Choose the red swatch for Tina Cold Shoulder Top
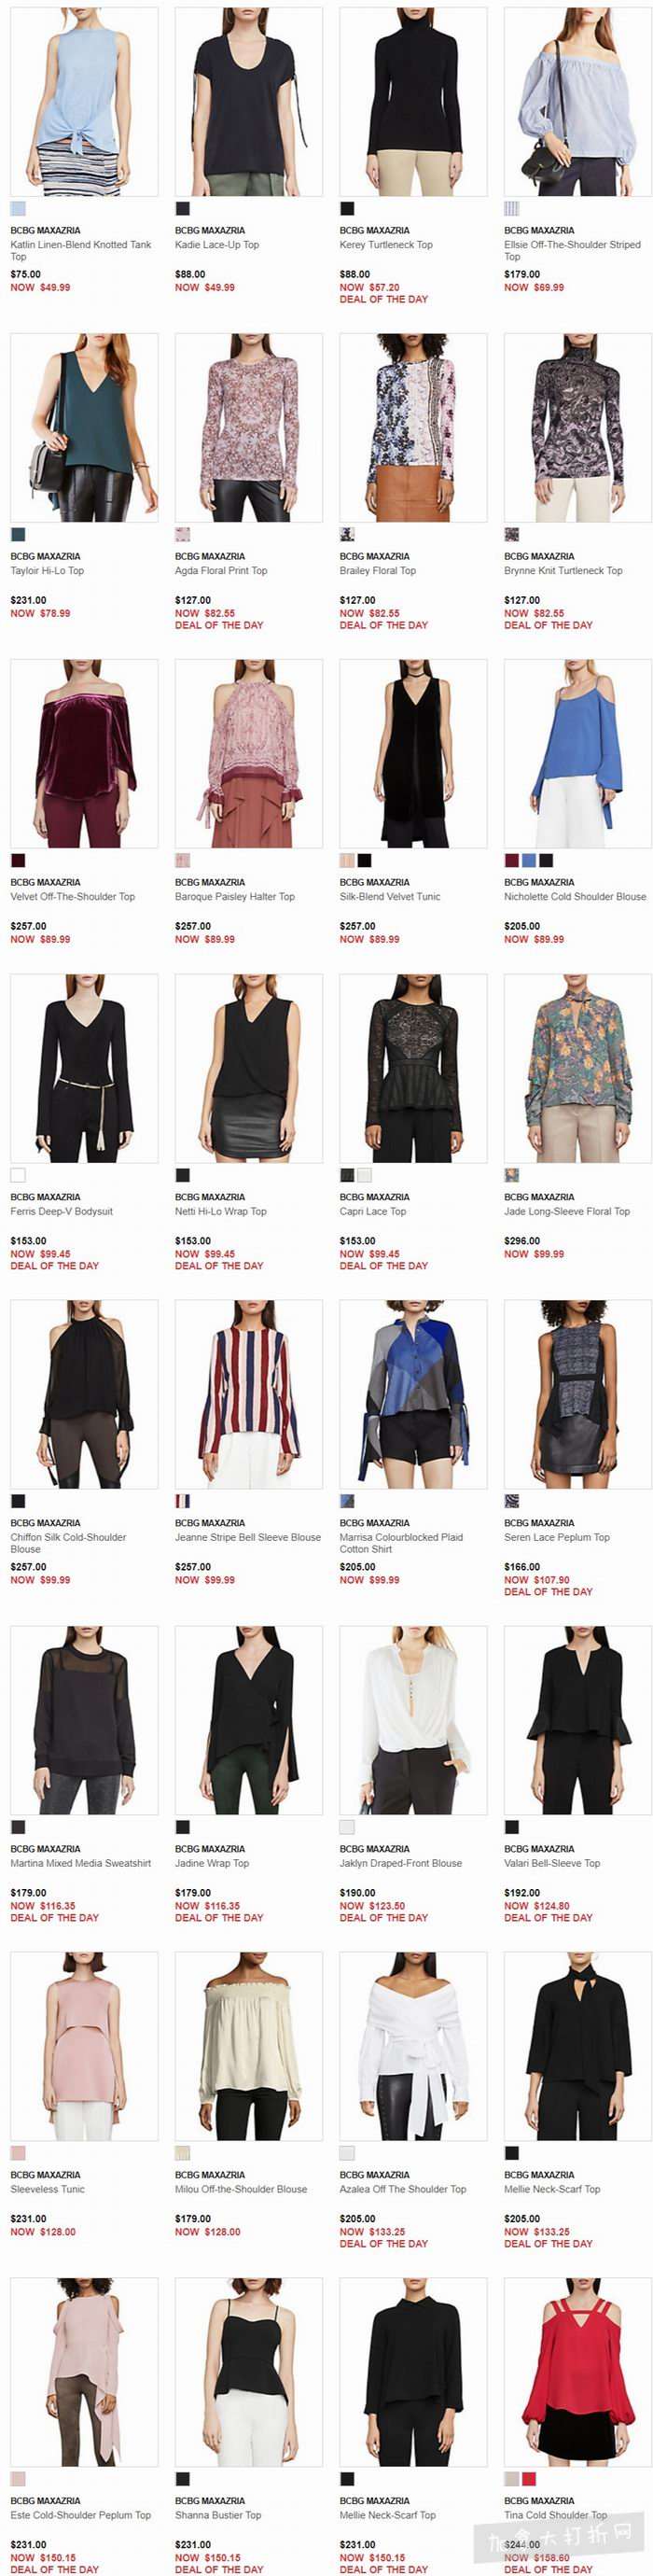 click(x=529, y=2479)
